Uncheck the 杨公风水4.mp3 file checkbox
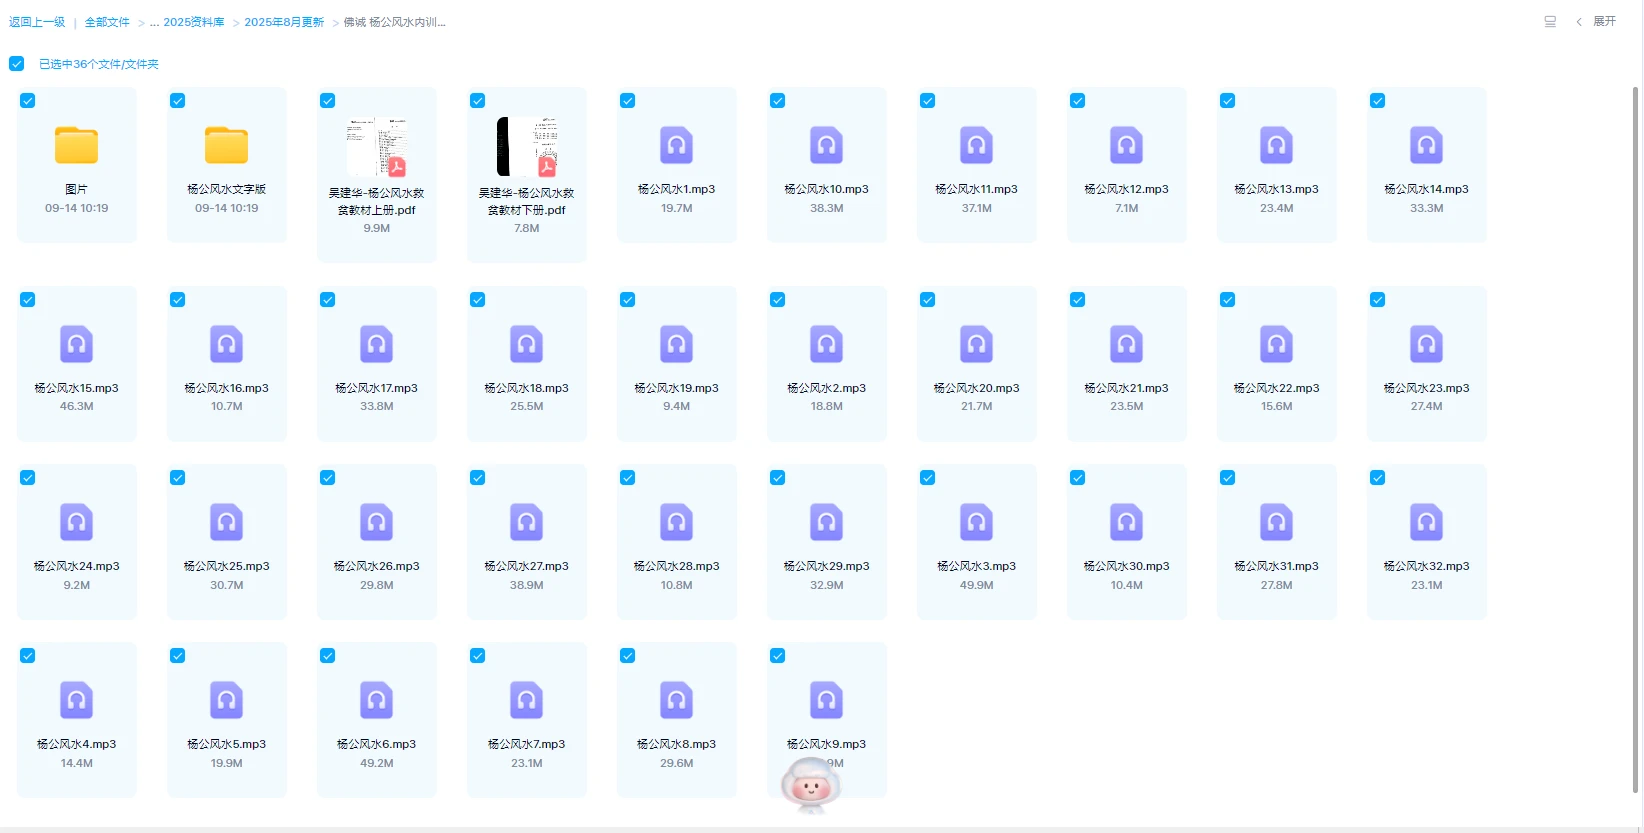 pyautogui.click(x=28, y=656)
